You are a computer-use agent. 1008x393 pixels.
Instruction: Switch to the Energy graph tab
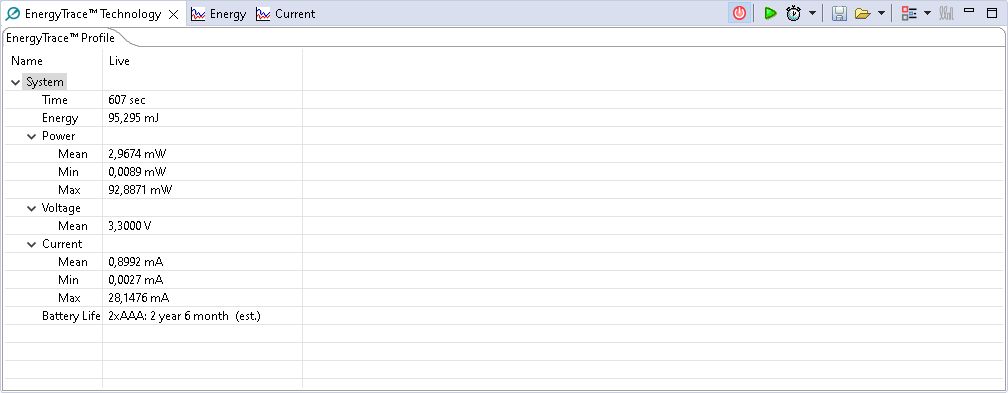[219, 14]
